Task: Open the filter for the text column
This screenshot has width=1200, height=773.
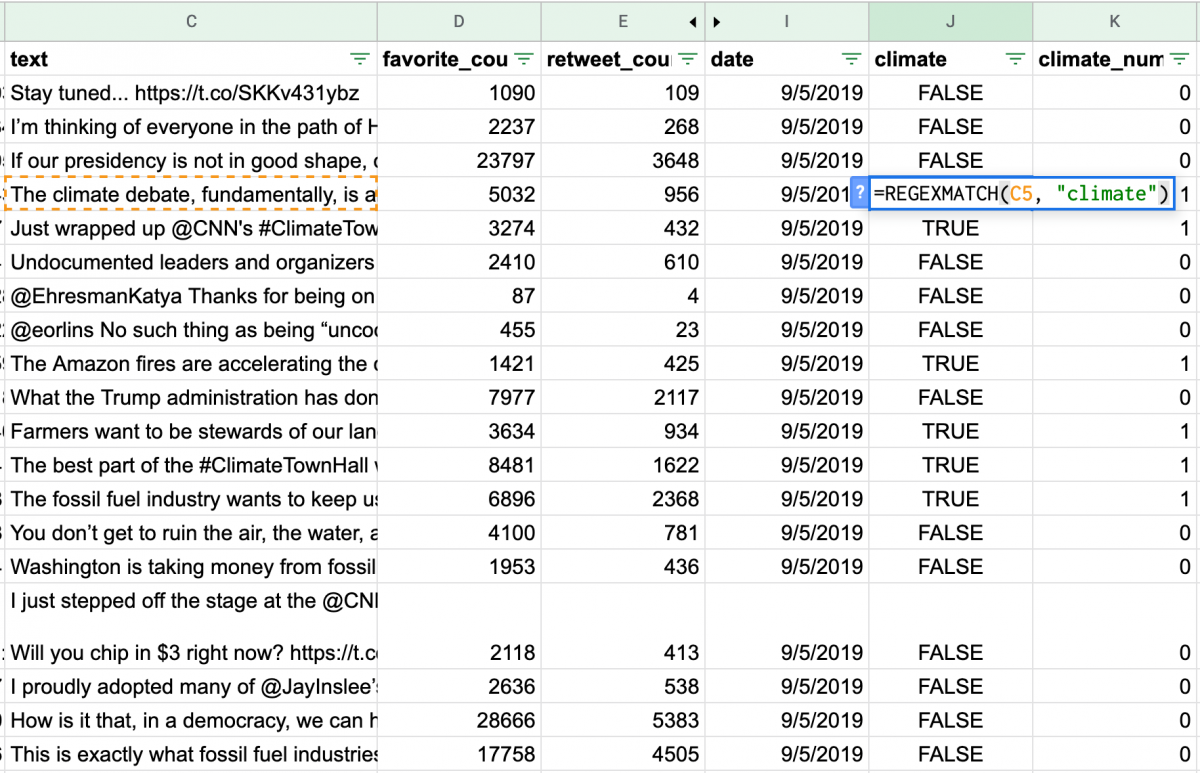Action: point(359,59)
